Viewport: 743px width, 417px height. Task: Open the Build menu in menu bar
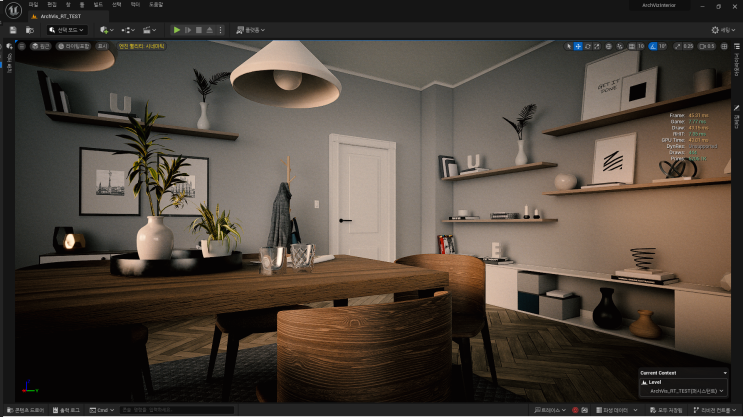98,5
